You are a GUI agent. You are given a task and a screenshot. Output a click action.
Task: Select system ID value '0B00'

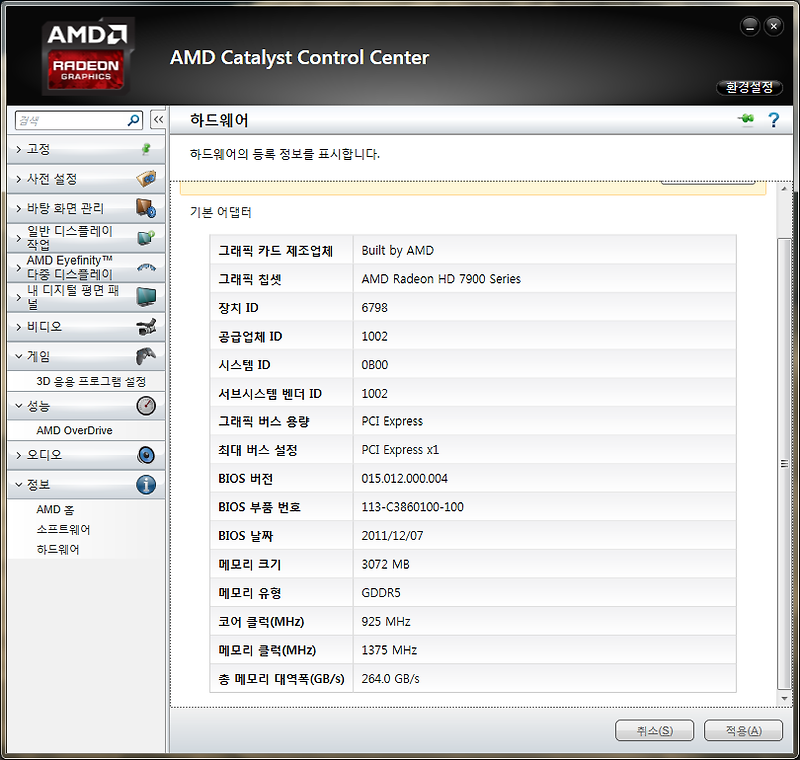click(x=374, y=365)
